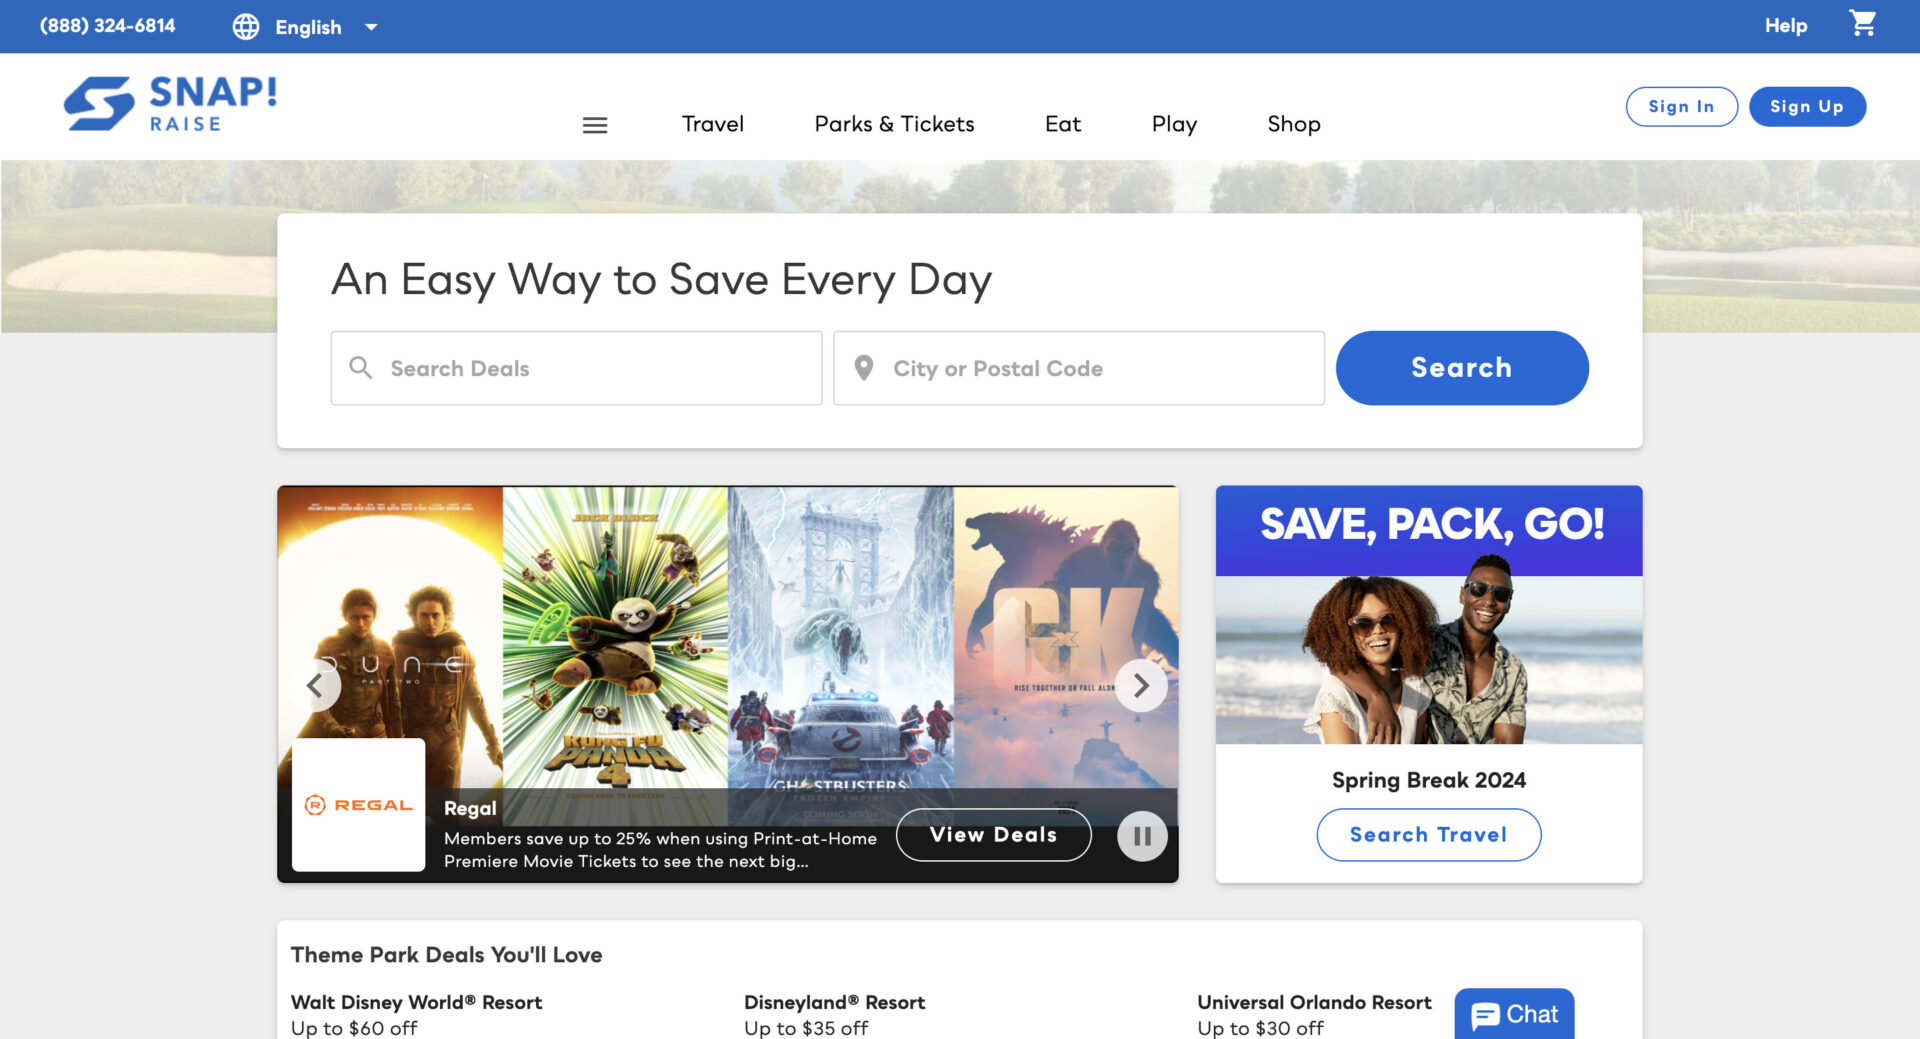
Task: Expand the English language dropdown
Action: tap(370, 27)
